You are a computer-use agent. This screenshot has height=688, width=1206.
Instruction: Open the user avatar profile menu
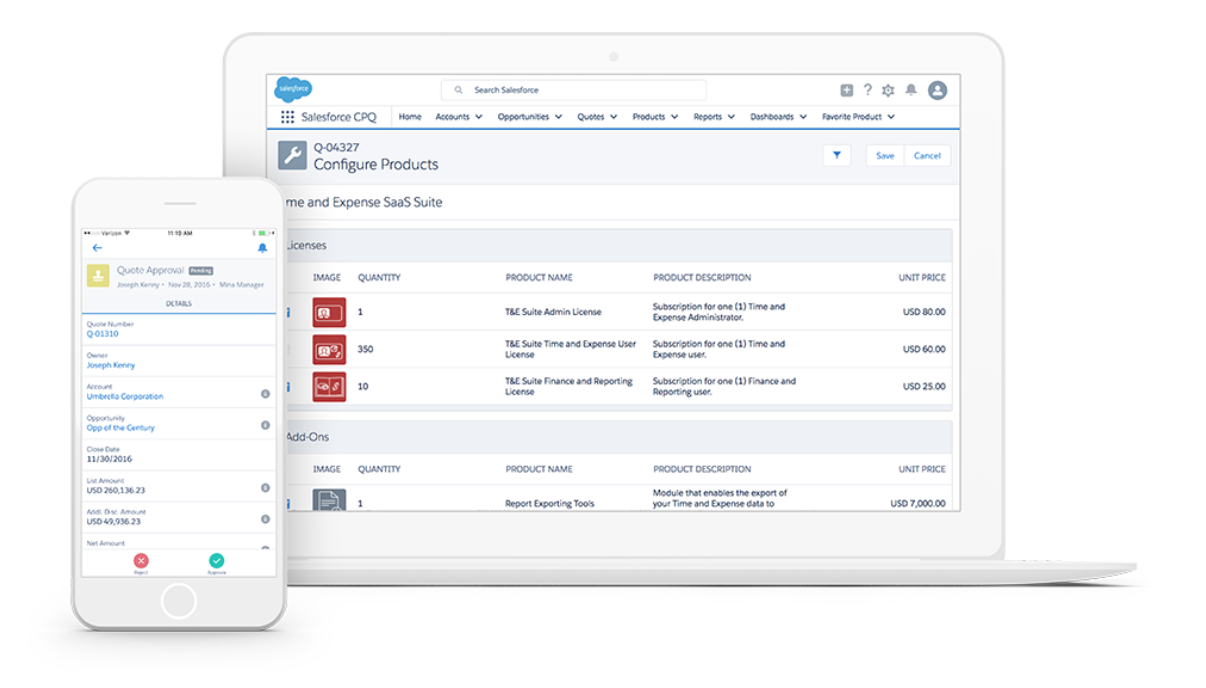(937, 90)
